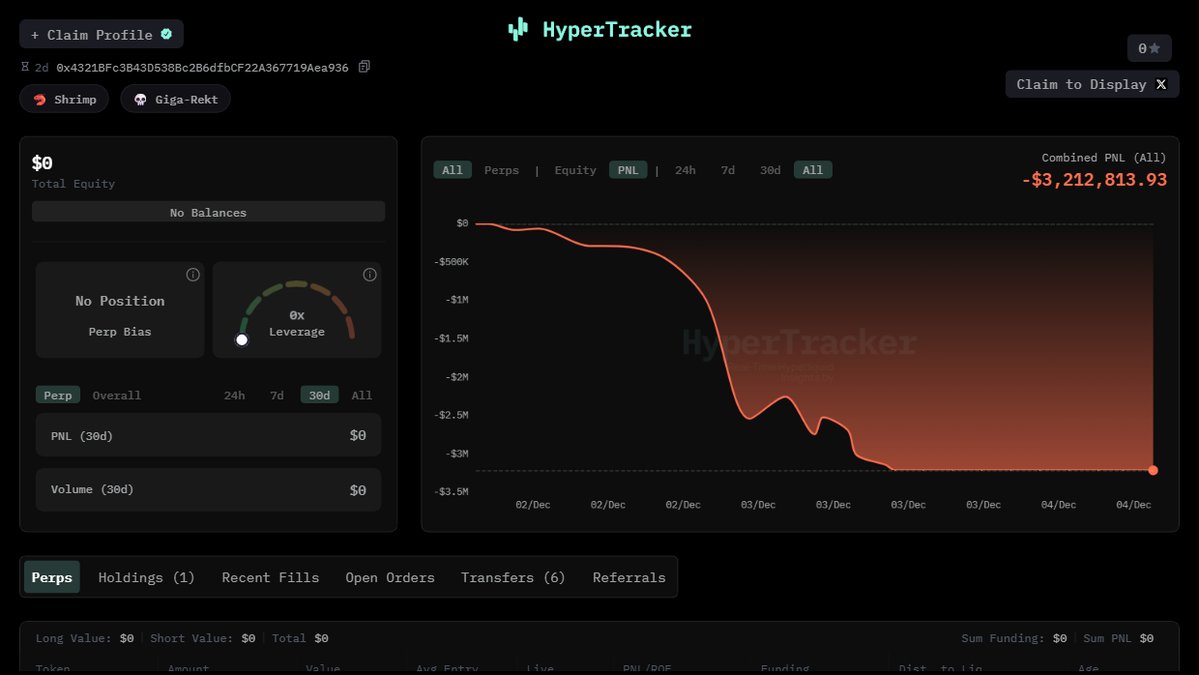Image resolution: width=1199 pixels, height=675 pixels.
Task: Open Perp Bias info tooltip icon
Action: coord(193,275)
